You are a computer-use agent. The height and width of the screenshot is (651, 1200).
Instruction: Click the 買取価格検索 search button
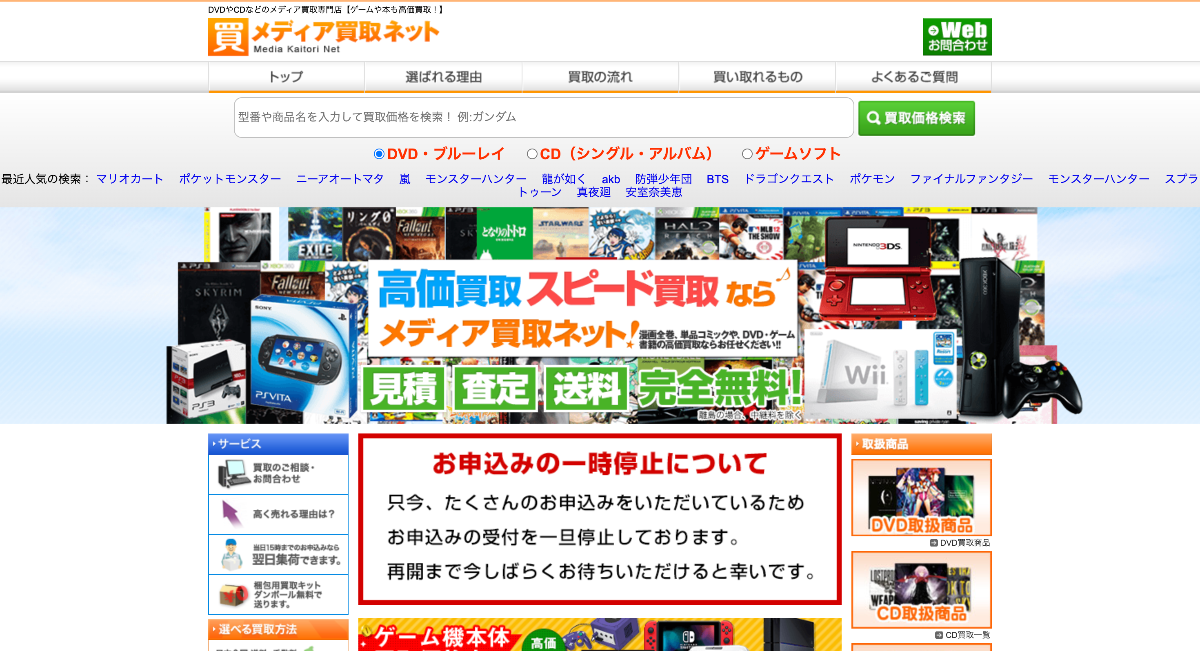[x=916, y=118]
